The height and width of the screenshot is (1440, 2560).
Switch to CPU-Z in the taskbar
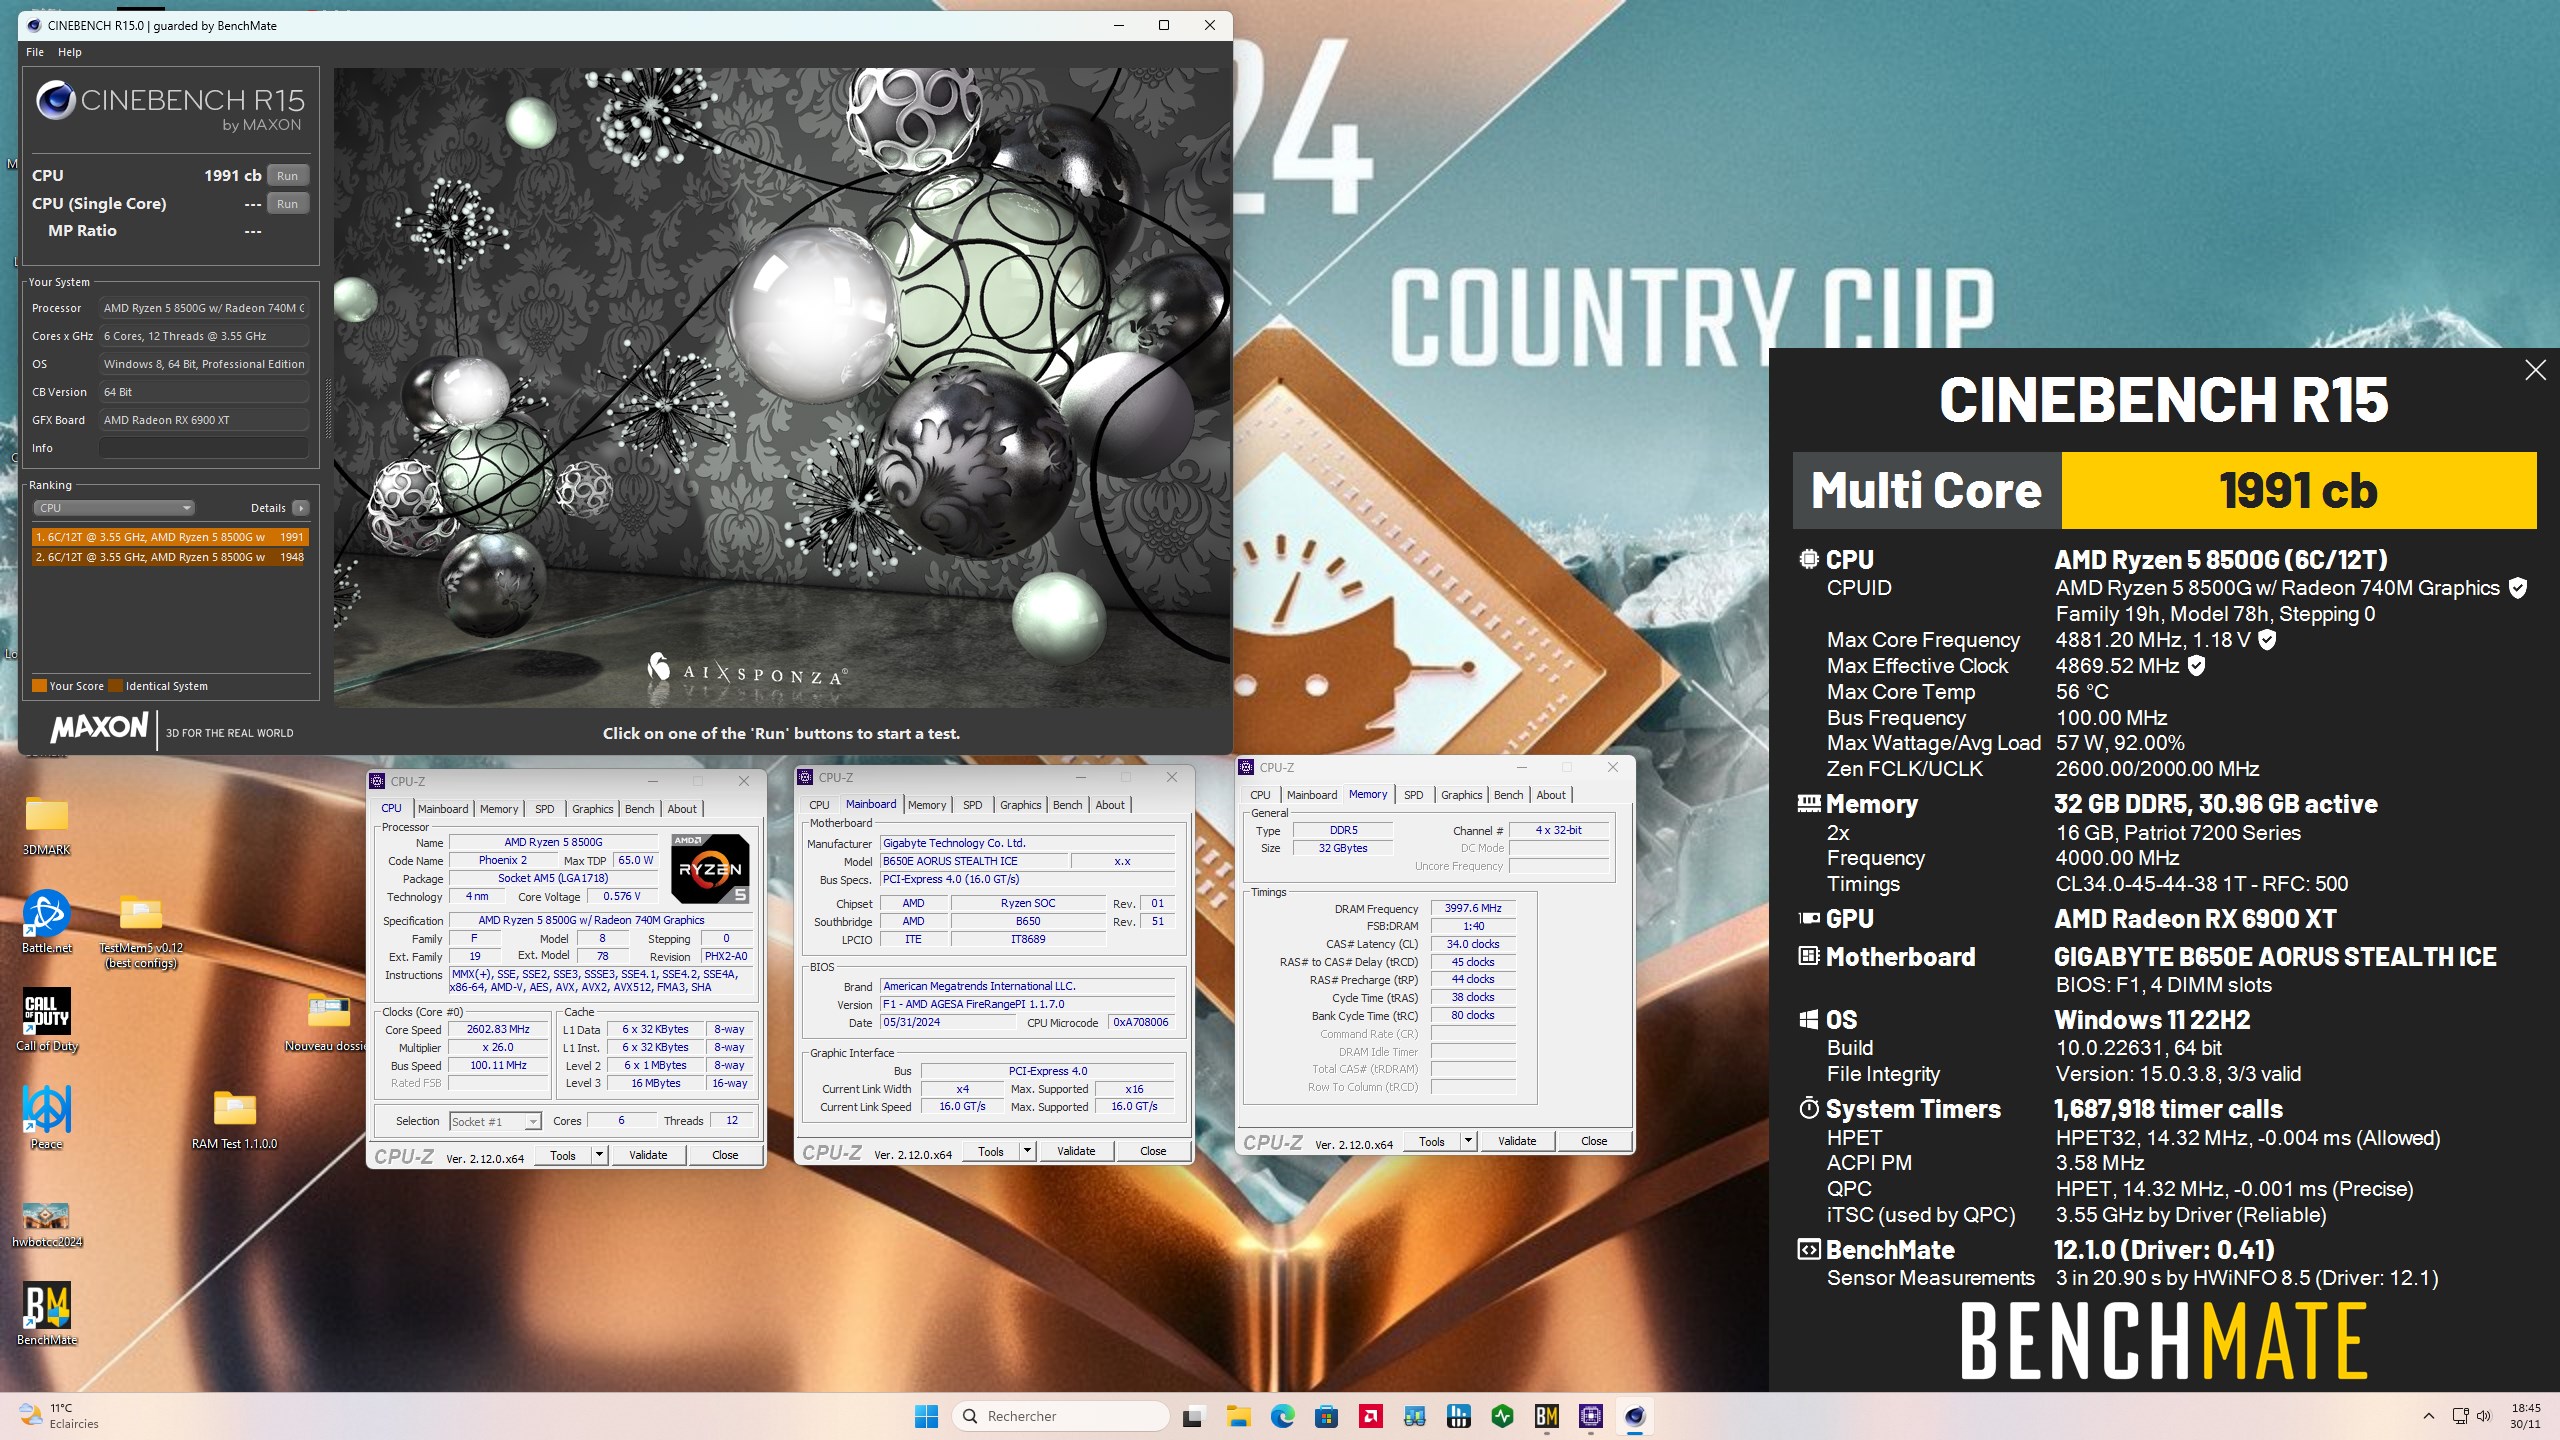click(x=1590, y=1416)
